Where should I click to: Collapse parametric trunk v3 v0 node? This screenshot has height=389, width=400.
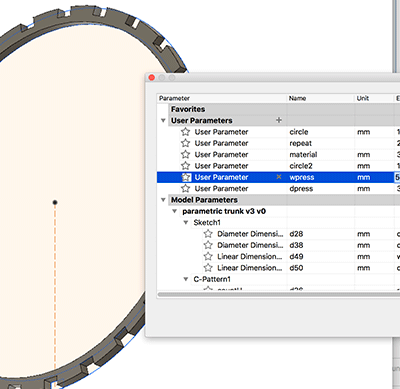(174, 211)
